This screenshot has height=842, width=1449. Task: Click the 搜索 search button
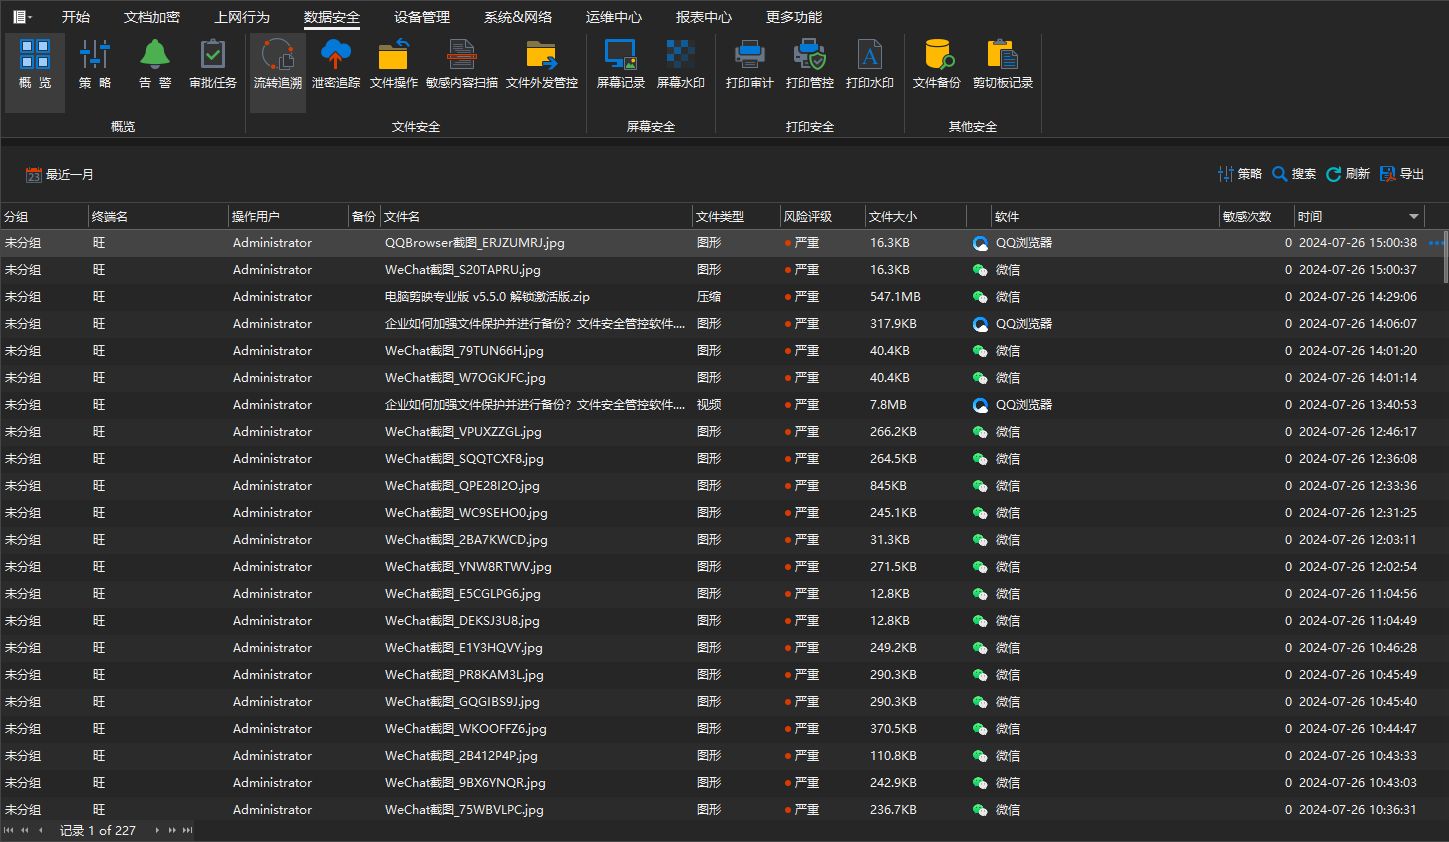1294,174
